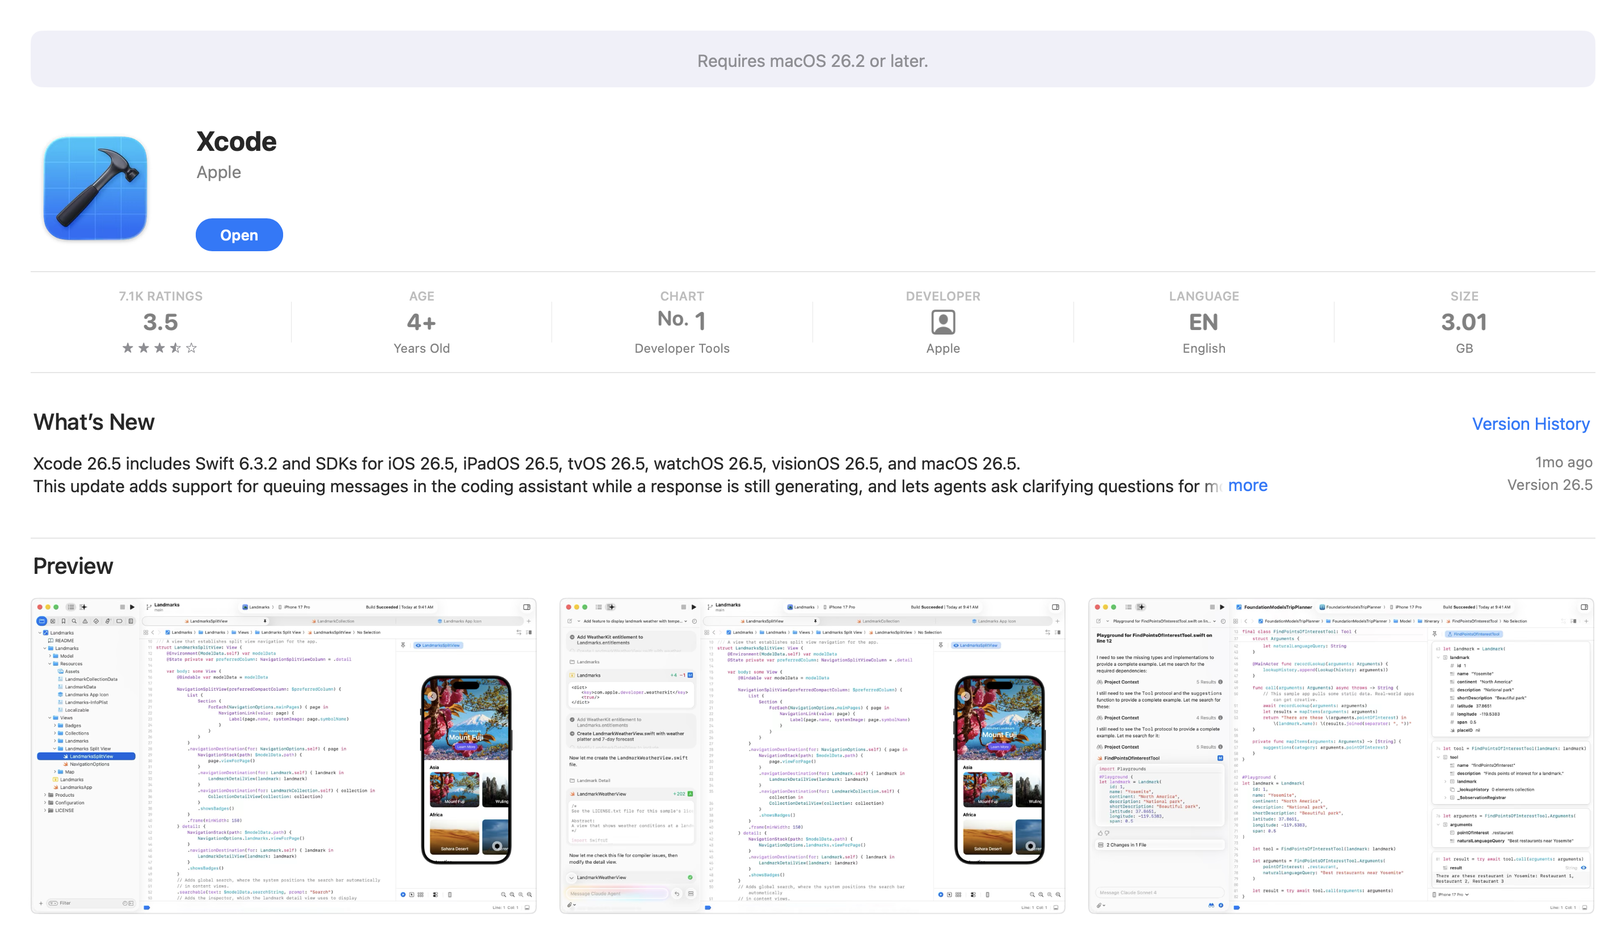Select the 7.1K Ratings label
Screen dimensions: 1600x930
[160, 296]
